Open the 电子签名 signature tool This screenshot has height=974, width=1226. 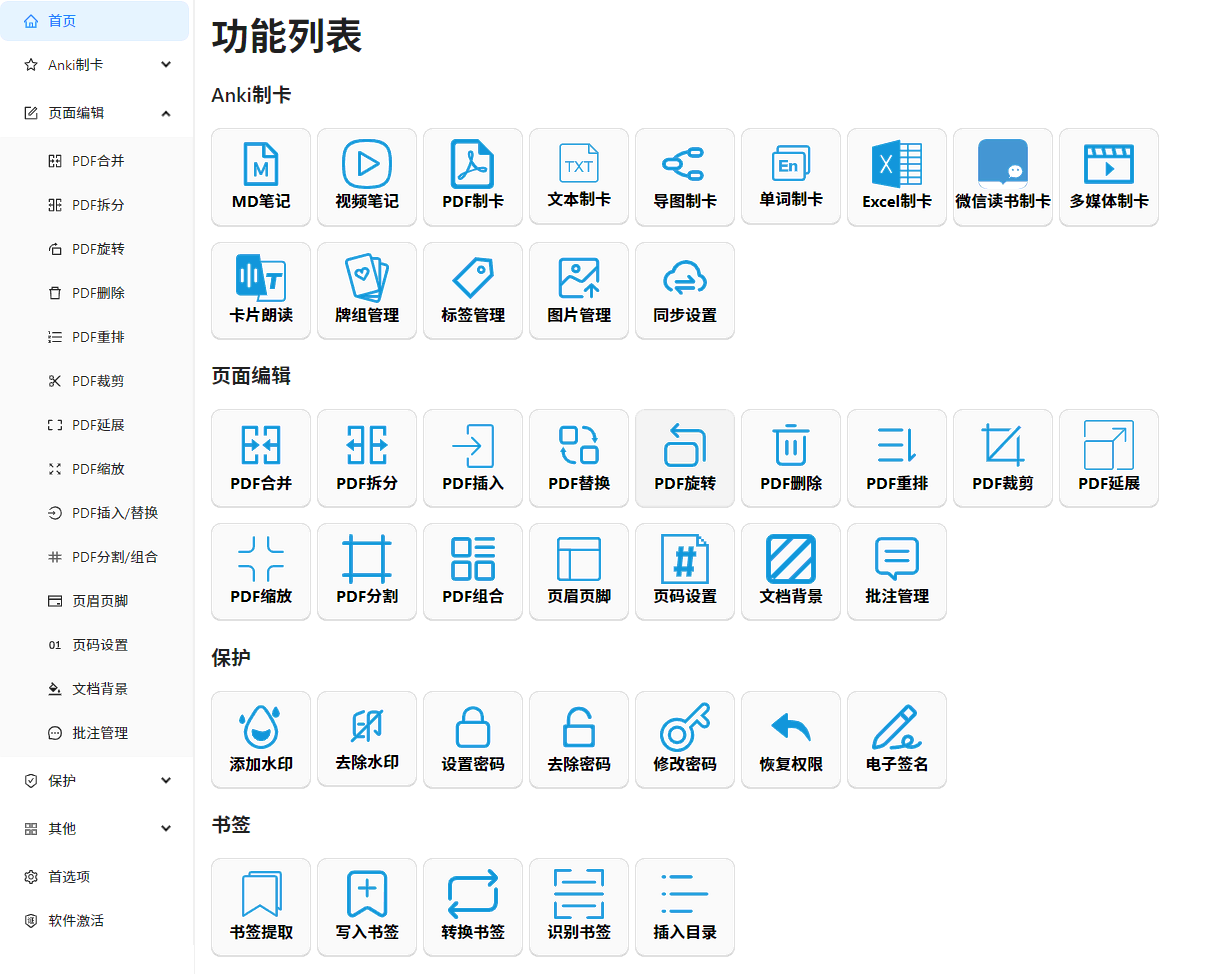click(897, 739)
